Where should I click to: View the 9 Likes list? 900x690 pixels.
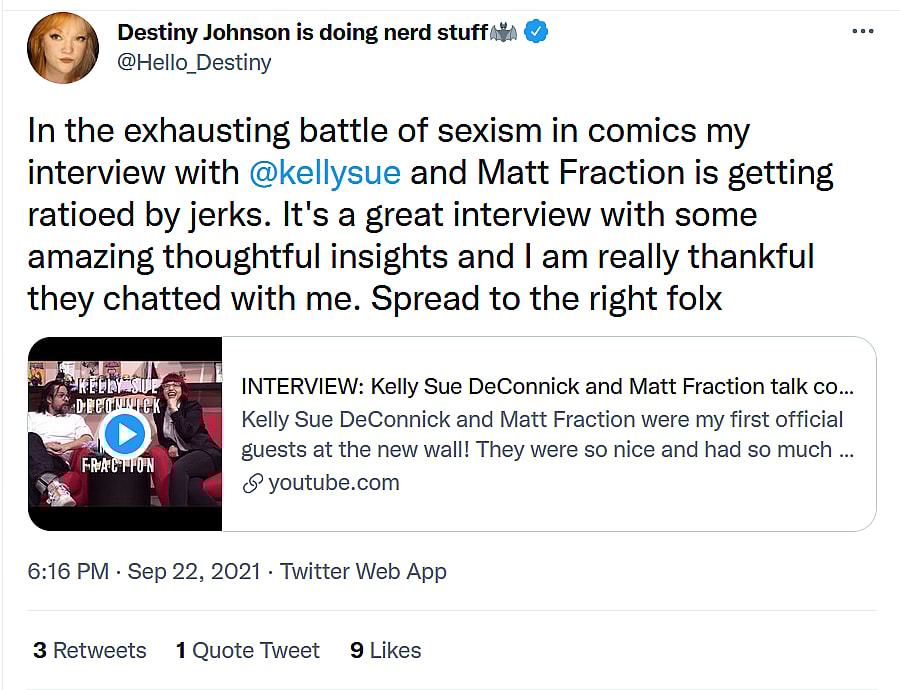(x=385, y=650)
